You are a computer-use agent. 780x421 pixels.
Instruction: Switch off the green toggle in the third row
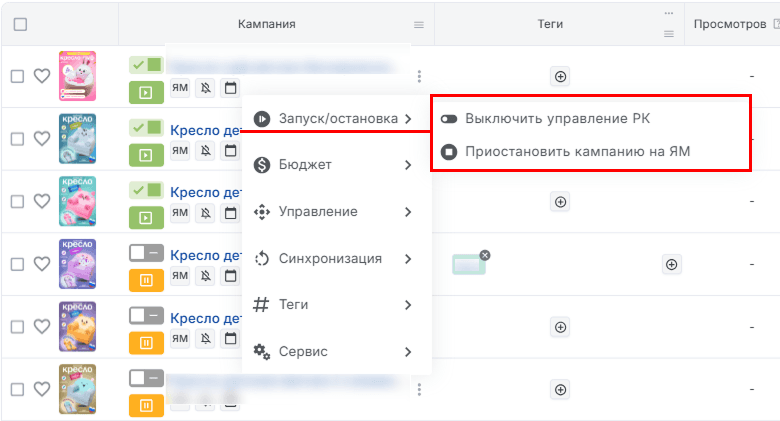pos(146,190)
